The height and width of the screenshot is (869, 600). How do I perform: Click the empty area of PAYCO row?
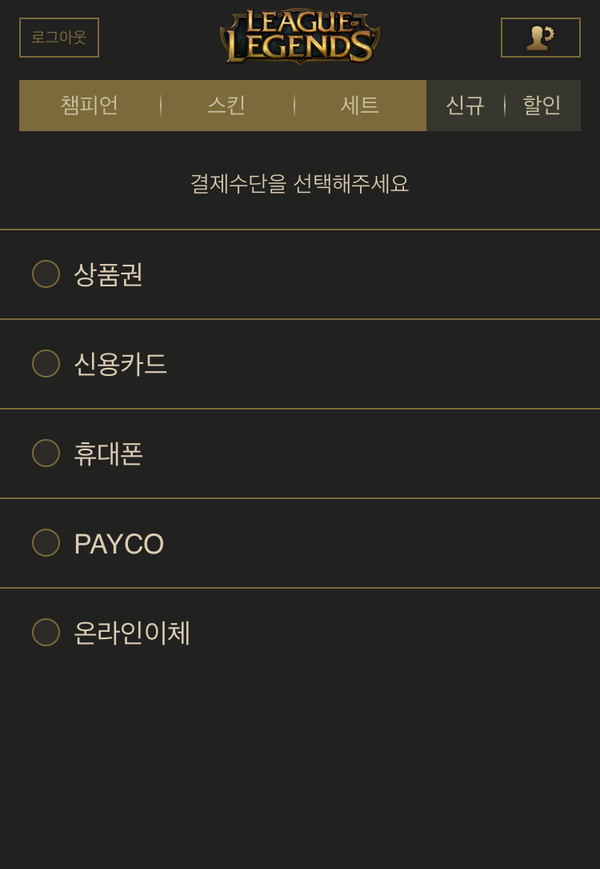(382, 543)
